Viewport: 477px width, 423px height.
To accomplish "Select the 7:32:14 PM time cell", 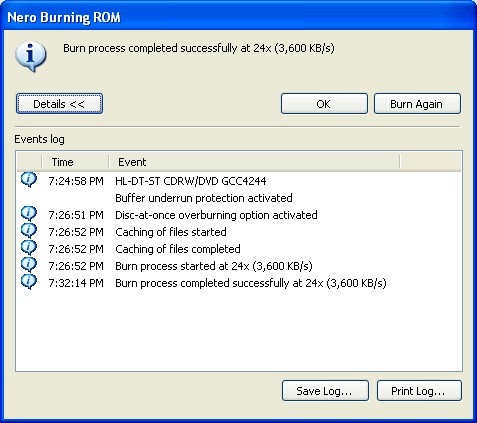I will click(76, 283).
